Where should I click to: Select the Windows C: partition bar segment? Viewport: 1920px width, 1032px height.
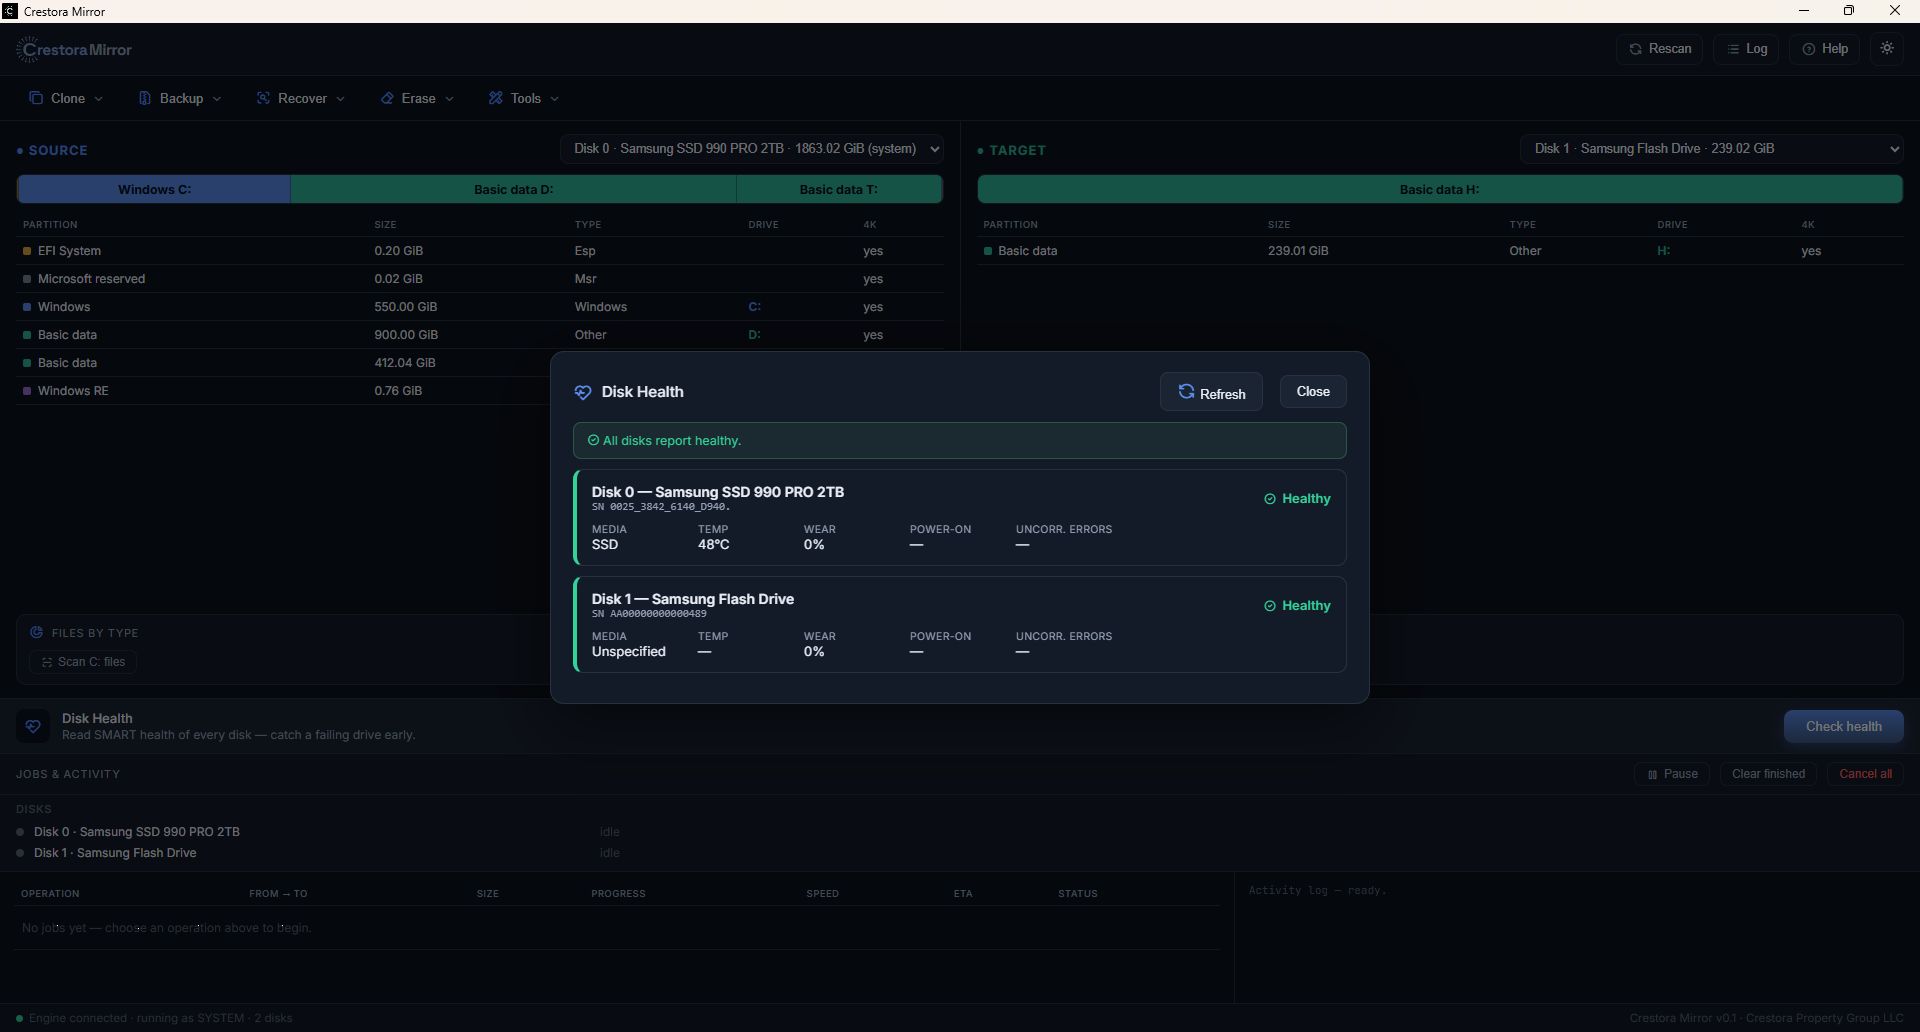154,189
